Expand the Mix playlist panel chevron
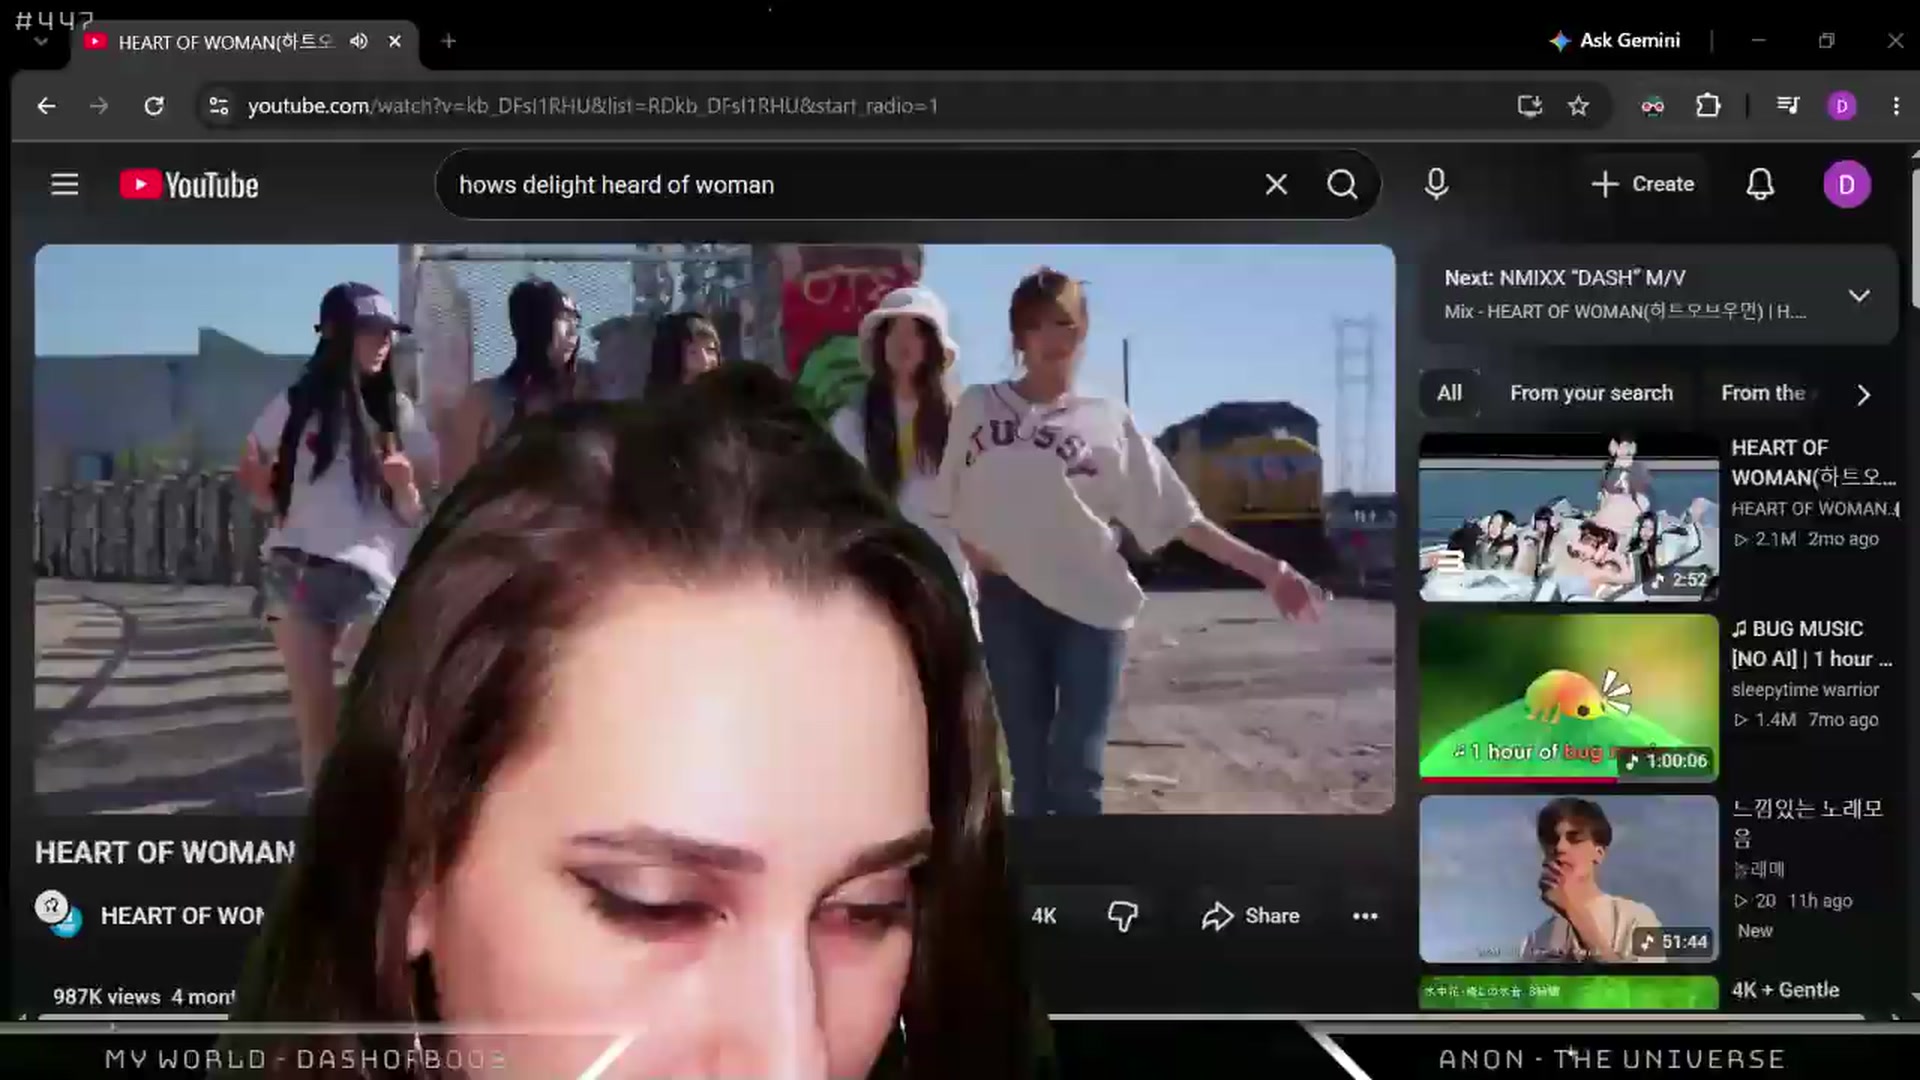The image size is (1920, 1080). (x=1859, y=295)
